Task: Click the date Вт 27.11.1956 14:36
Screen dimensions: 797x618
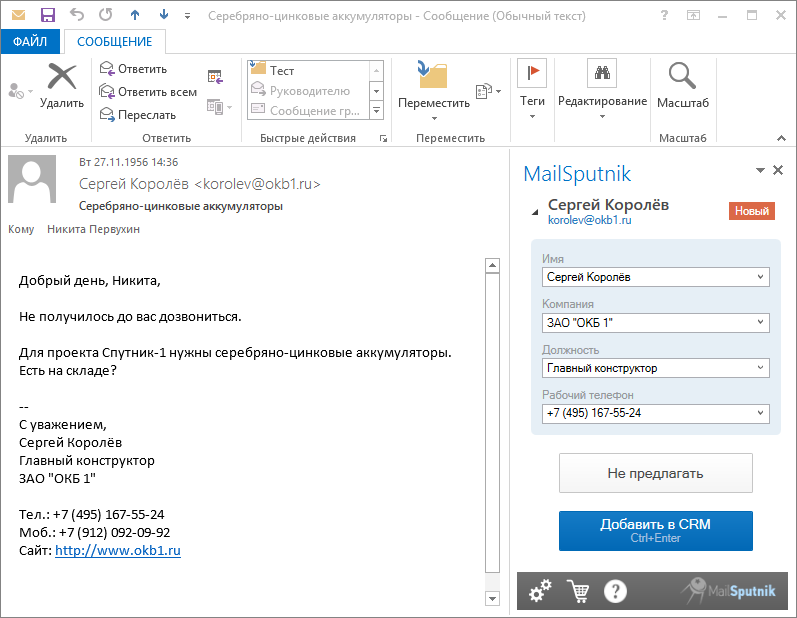Action: tap(129, 162)
